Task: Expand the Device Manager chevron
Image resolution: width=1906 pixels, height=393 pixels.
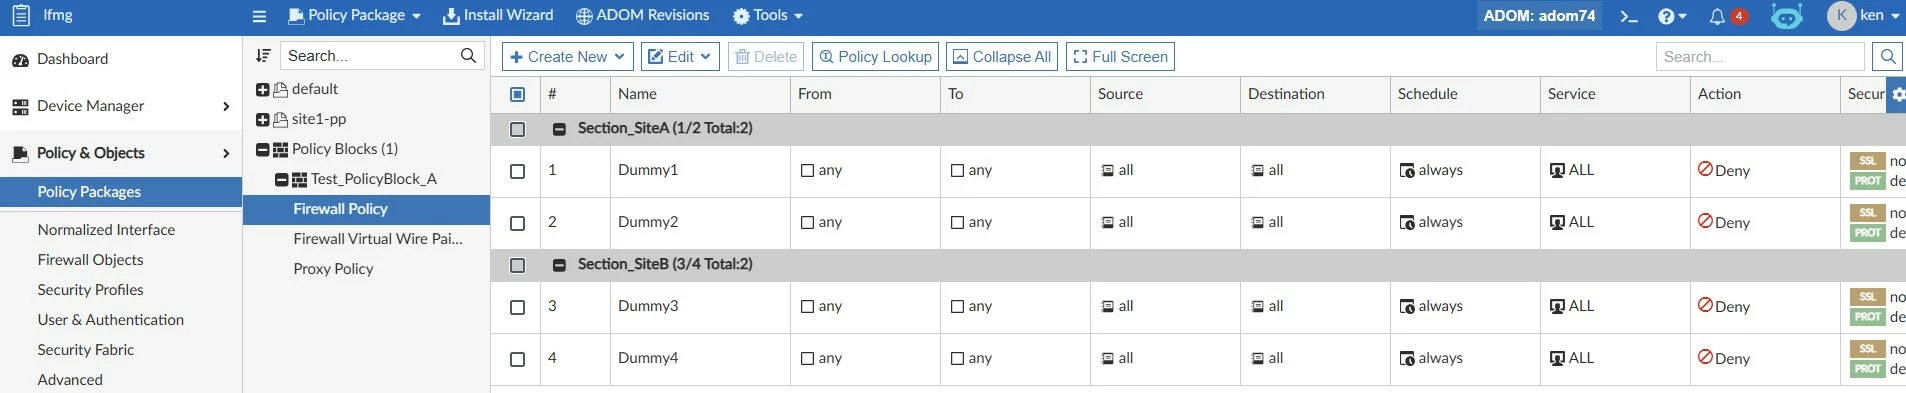Action: coord(226,107)
